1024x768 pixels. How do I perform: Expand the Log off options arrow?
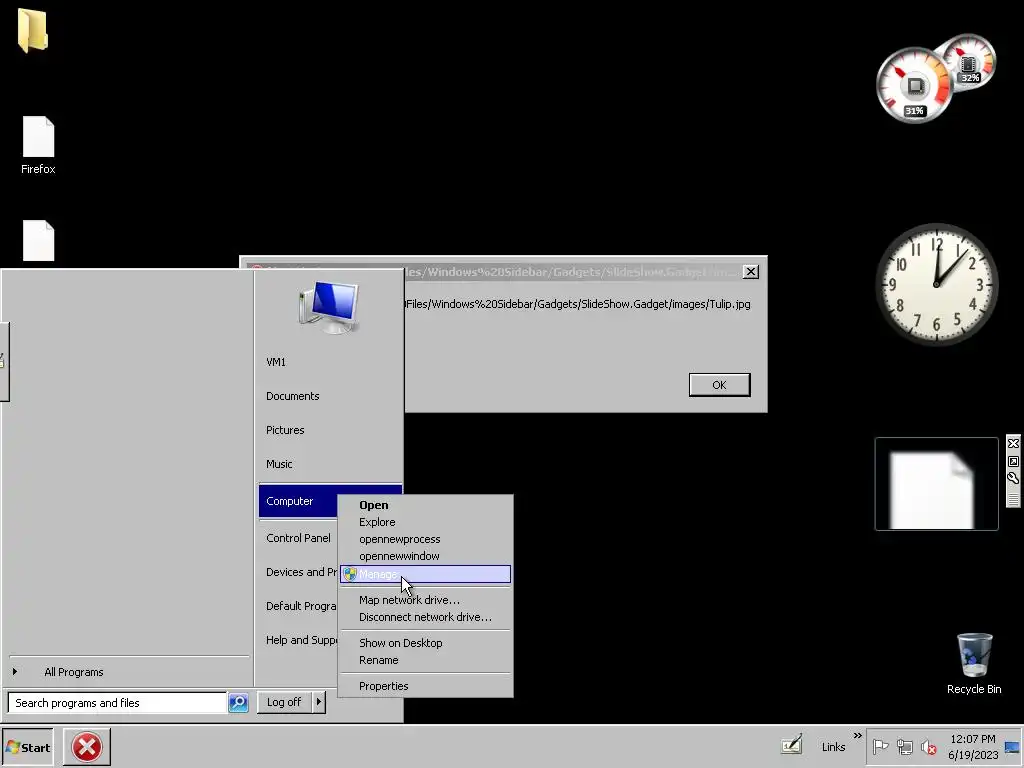(x=319, y=702)
